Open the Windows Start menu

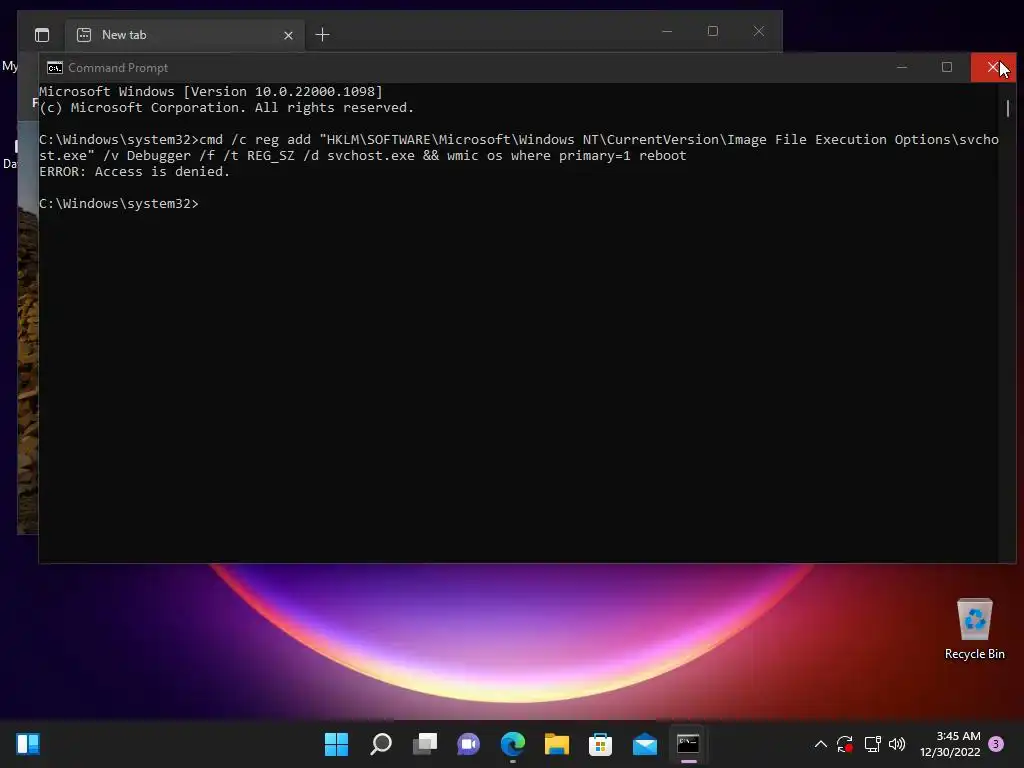point(336,744)
